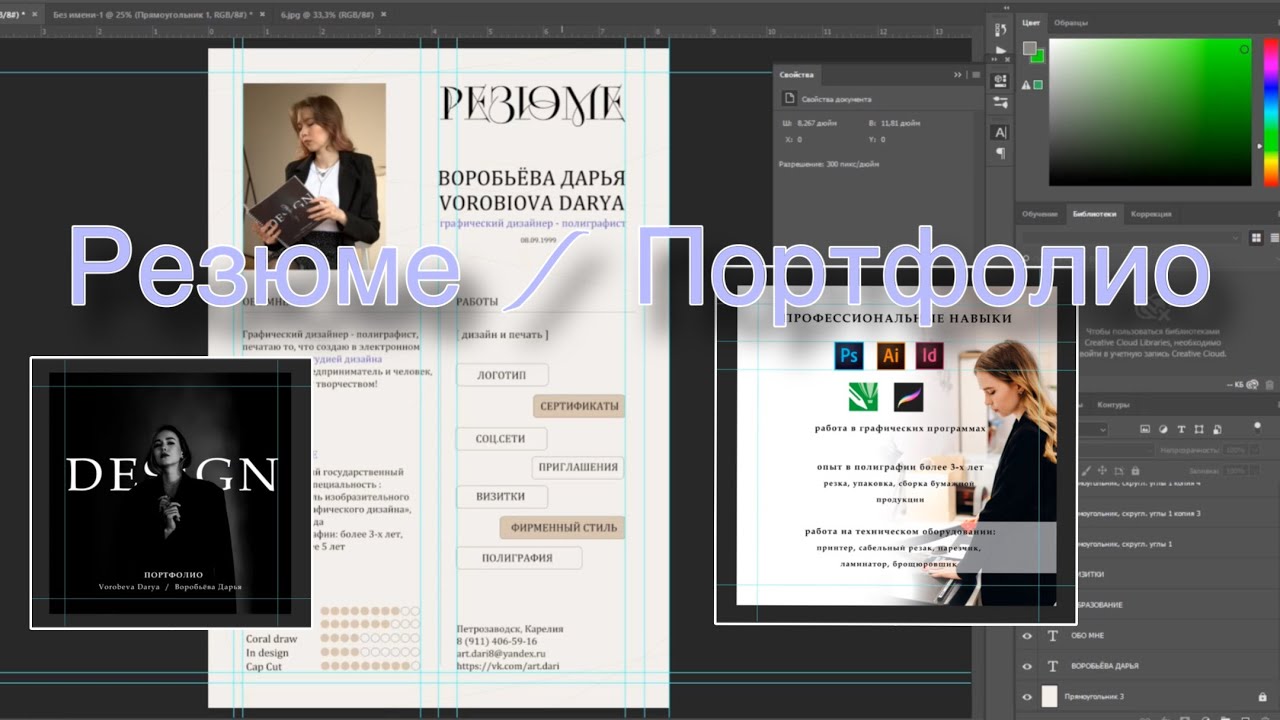Click the gamut replacement color swatch
Screen dimensions: 1280x720
[x=1038, y=85]
